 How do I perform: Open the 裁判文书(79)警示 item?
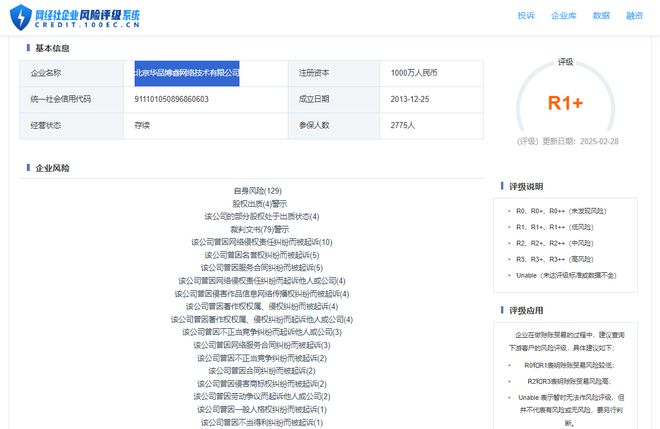pos(260,229)
